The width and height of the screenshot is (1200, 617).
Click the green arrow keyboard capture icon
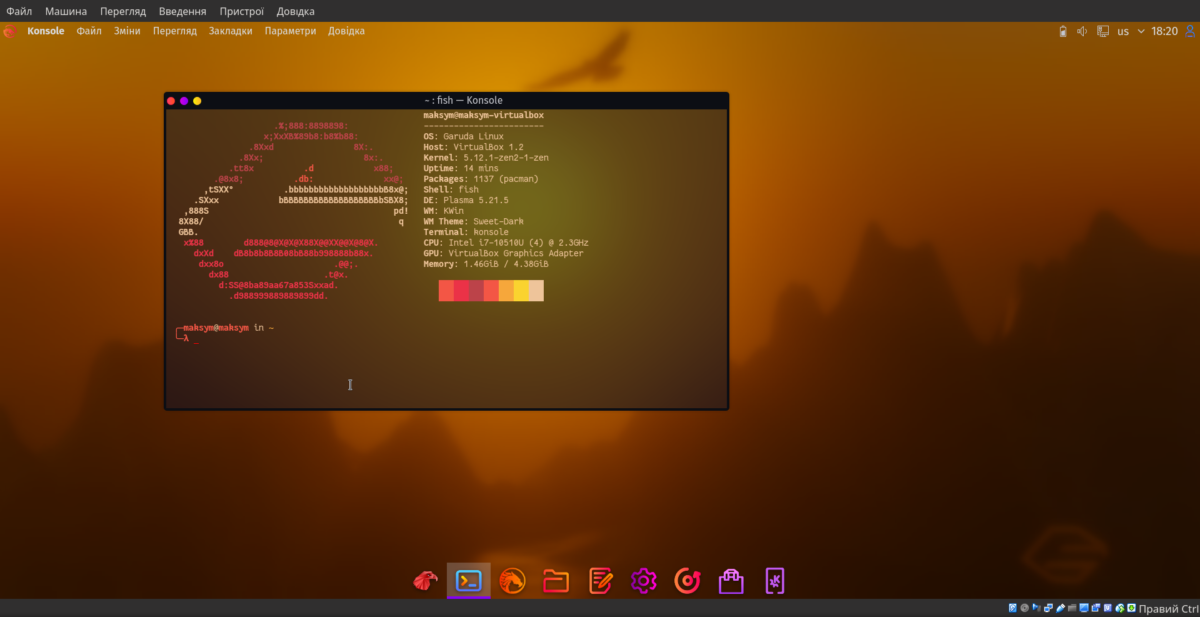tap(1131, 608)
